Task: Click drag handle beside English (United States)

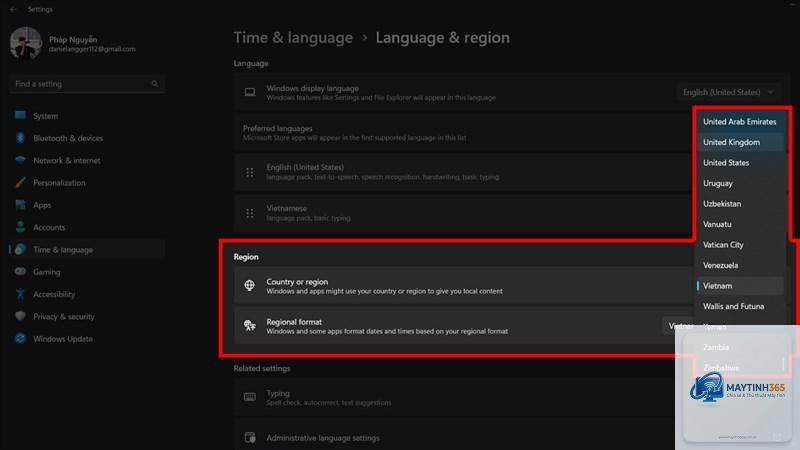Action: (249, 172)
